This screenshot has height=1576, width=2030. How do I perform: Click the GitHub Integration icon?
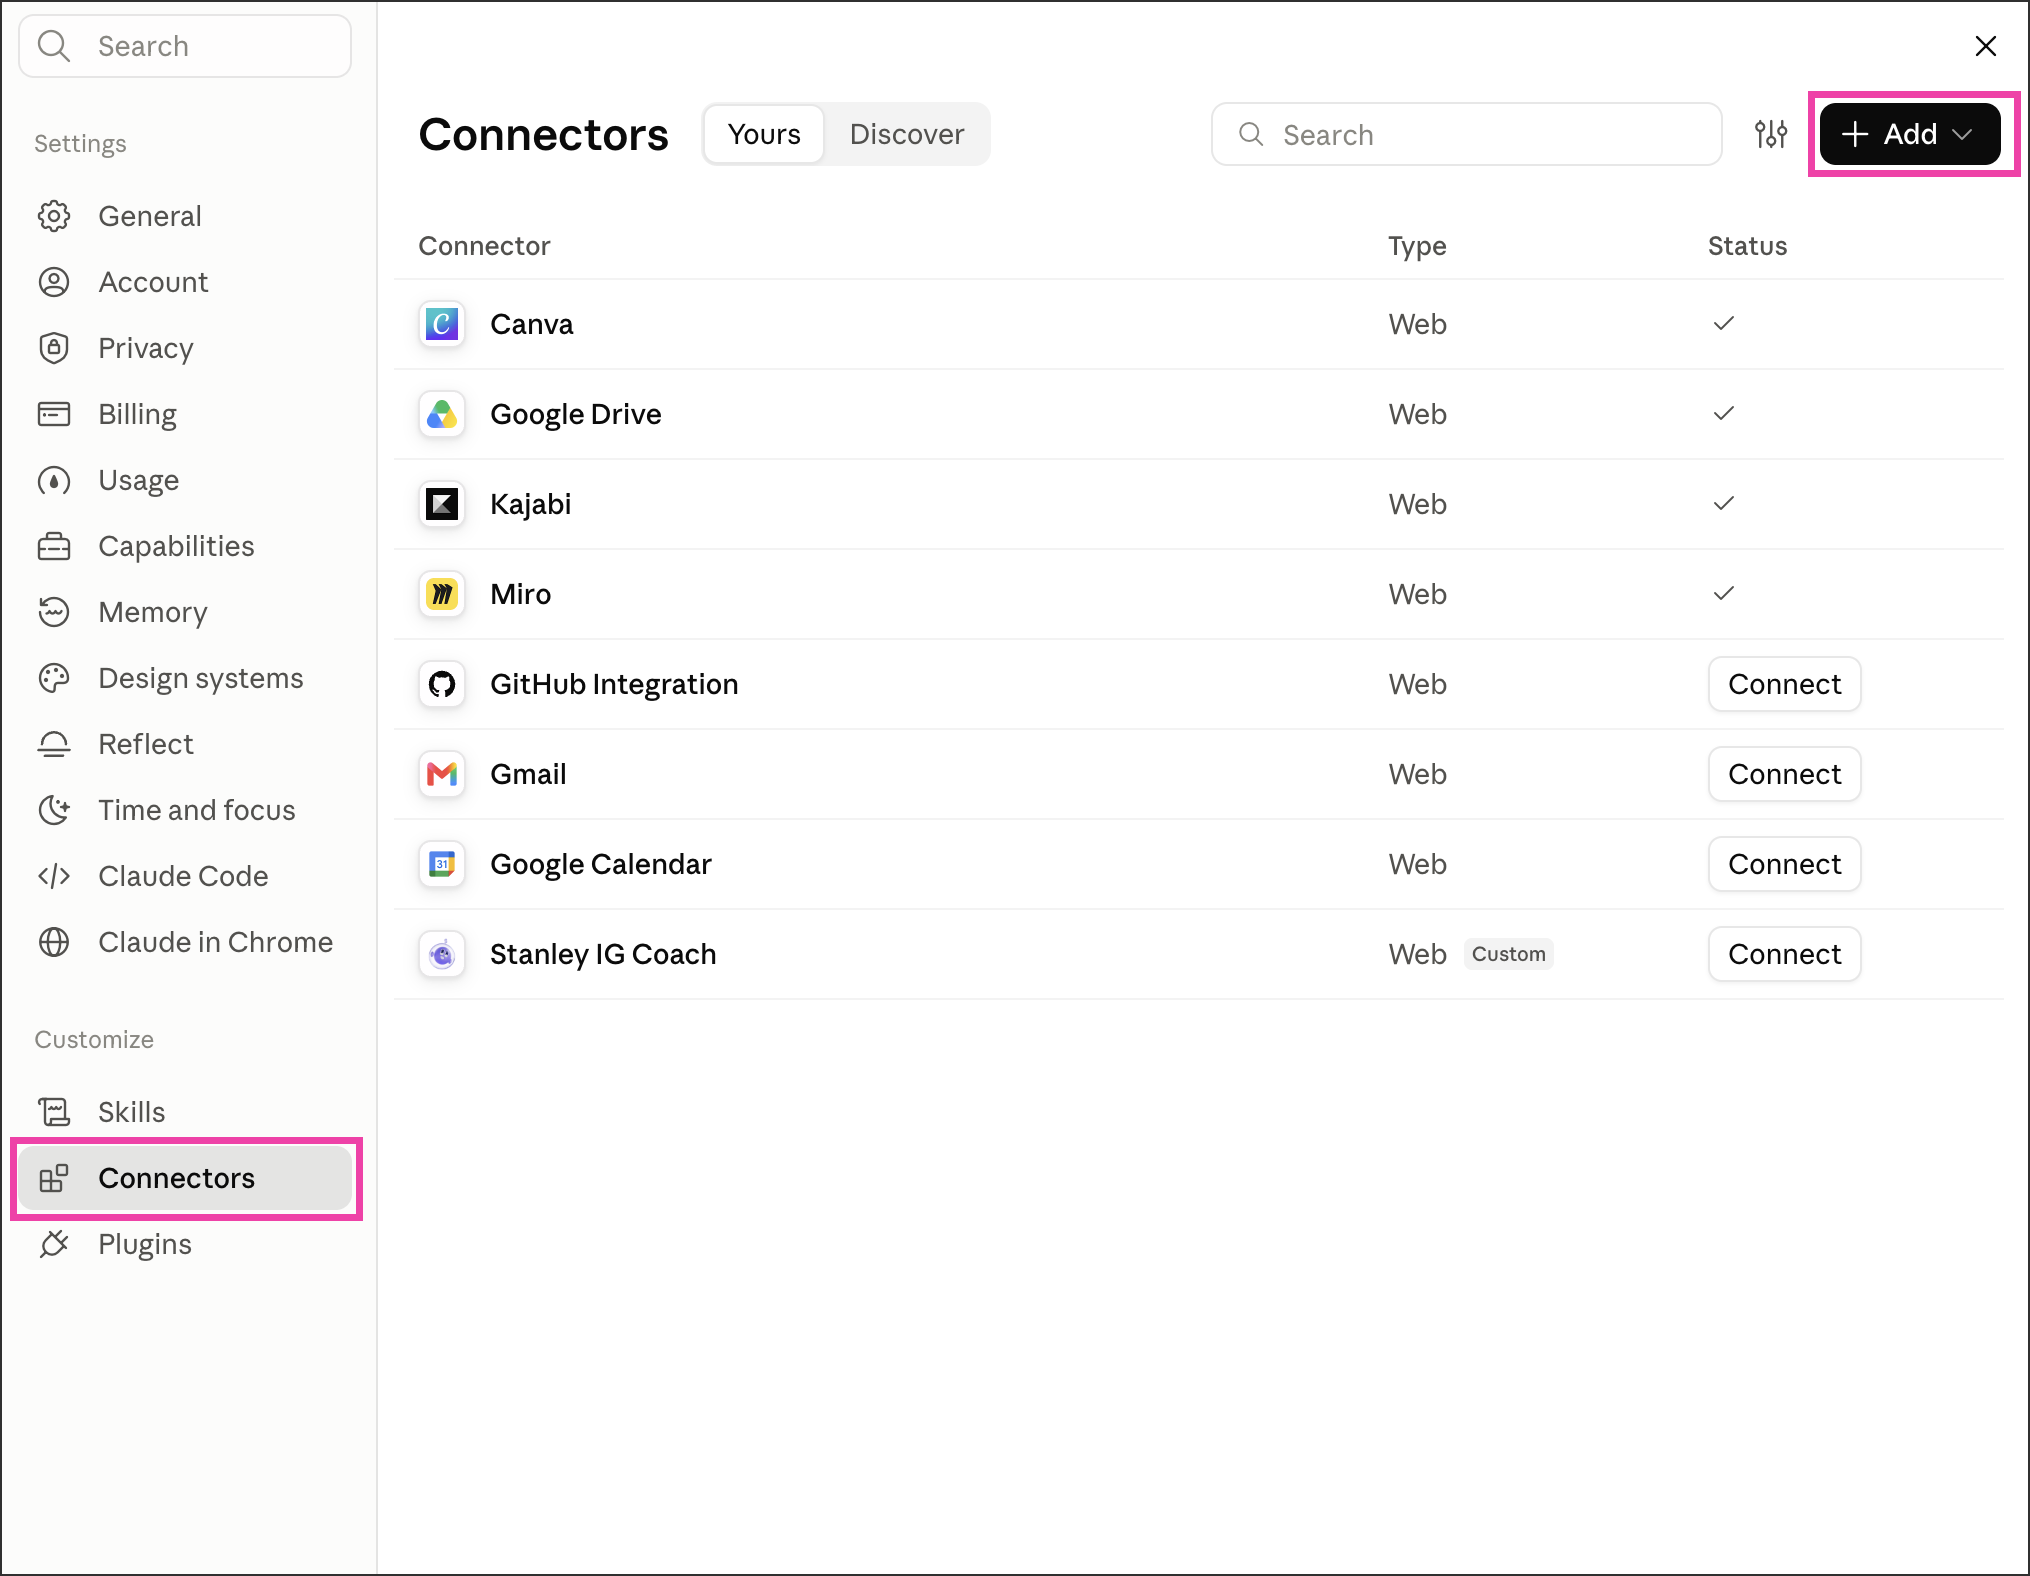click(442, 684)
